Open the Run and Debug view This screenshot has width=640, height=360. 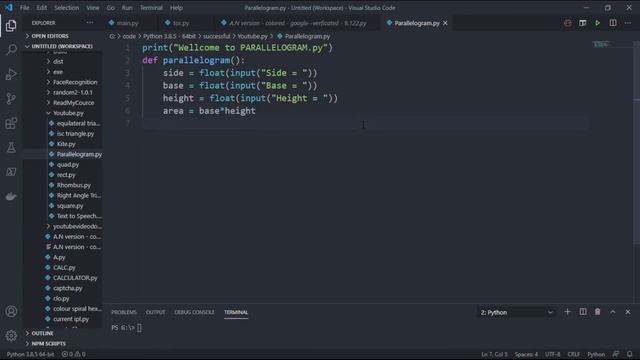11,74
